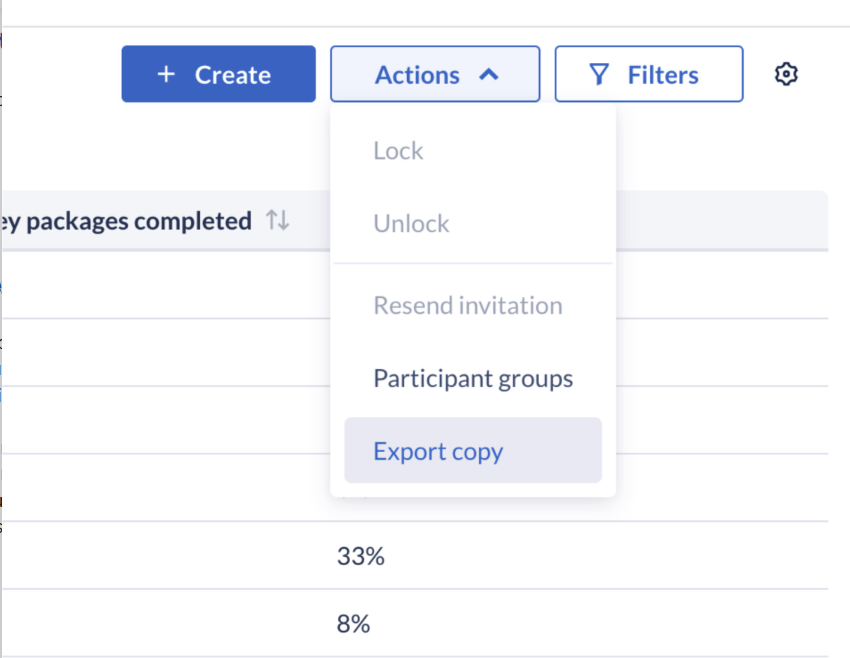This screenshot has height=658, width=850.
Task: Select the table cell showing 33%
Action: (360, 556)
